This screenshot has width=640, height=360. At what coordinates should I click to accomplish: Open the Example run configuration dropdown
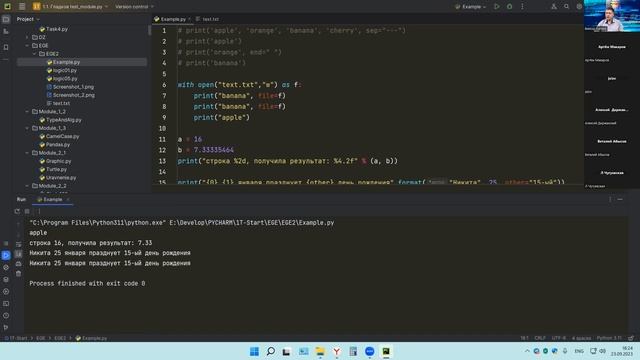[x=471, y=7]
